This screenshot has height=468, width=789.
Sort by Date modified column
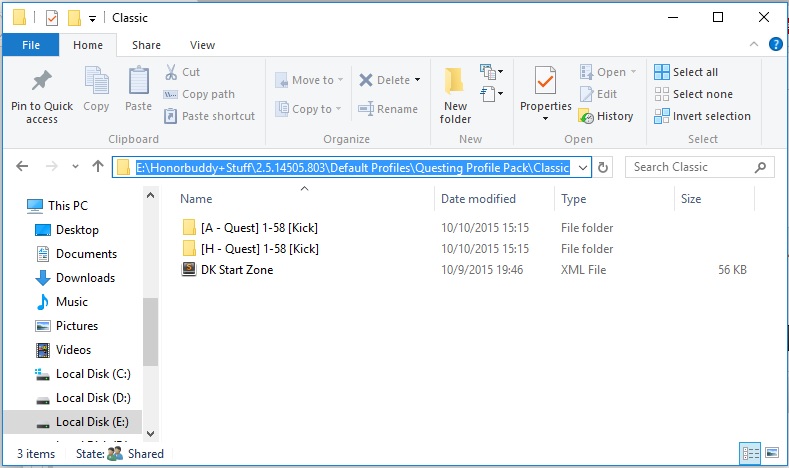coord(478,199)
